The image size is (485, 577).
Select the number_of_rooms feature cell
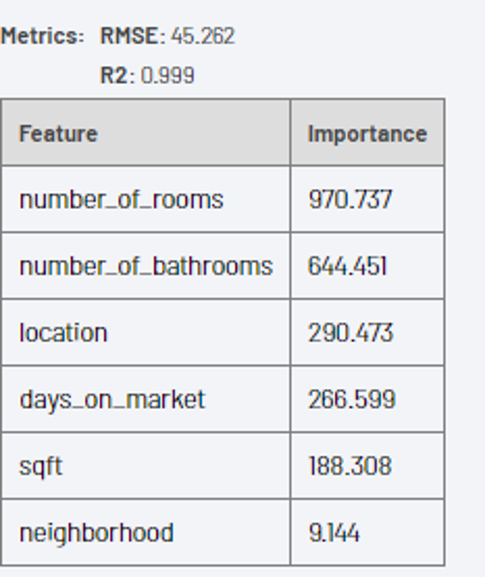(146, 199)
